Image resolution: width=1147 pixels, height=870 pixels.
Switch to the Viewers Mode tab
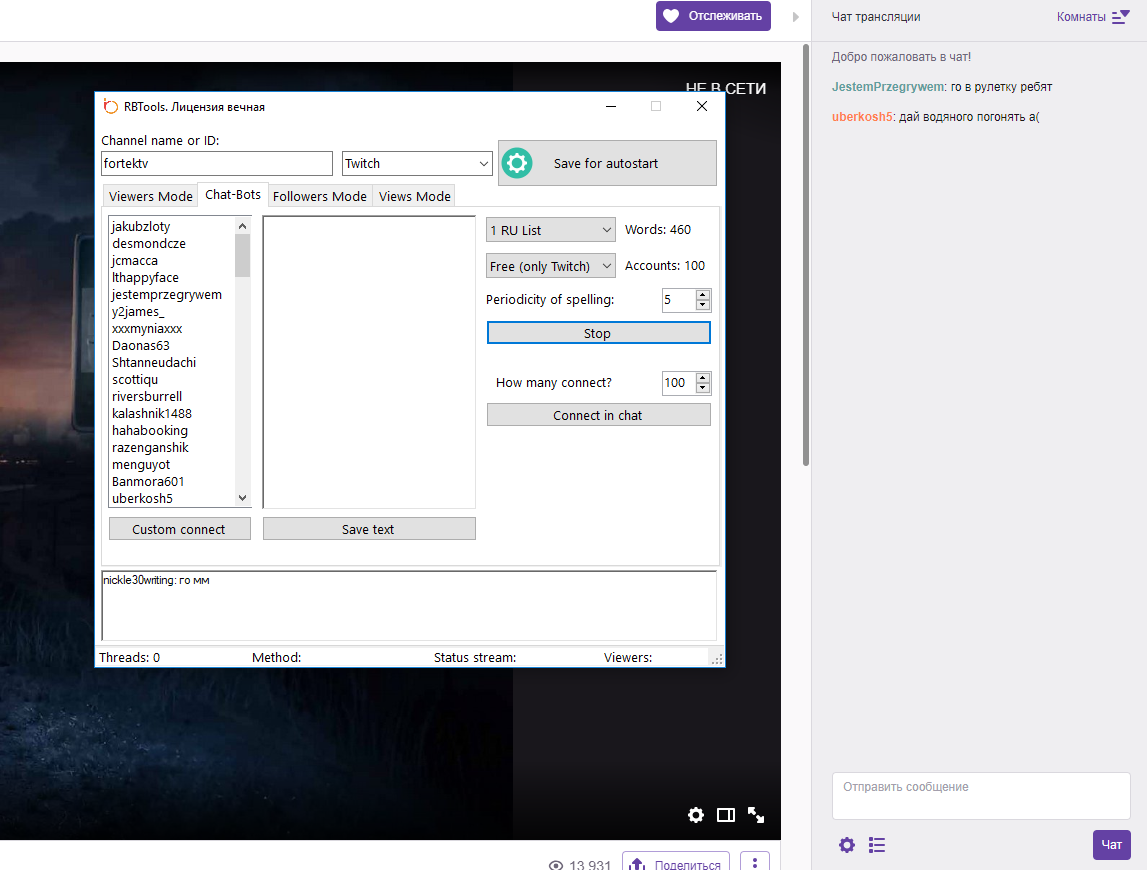coord(150,196)
